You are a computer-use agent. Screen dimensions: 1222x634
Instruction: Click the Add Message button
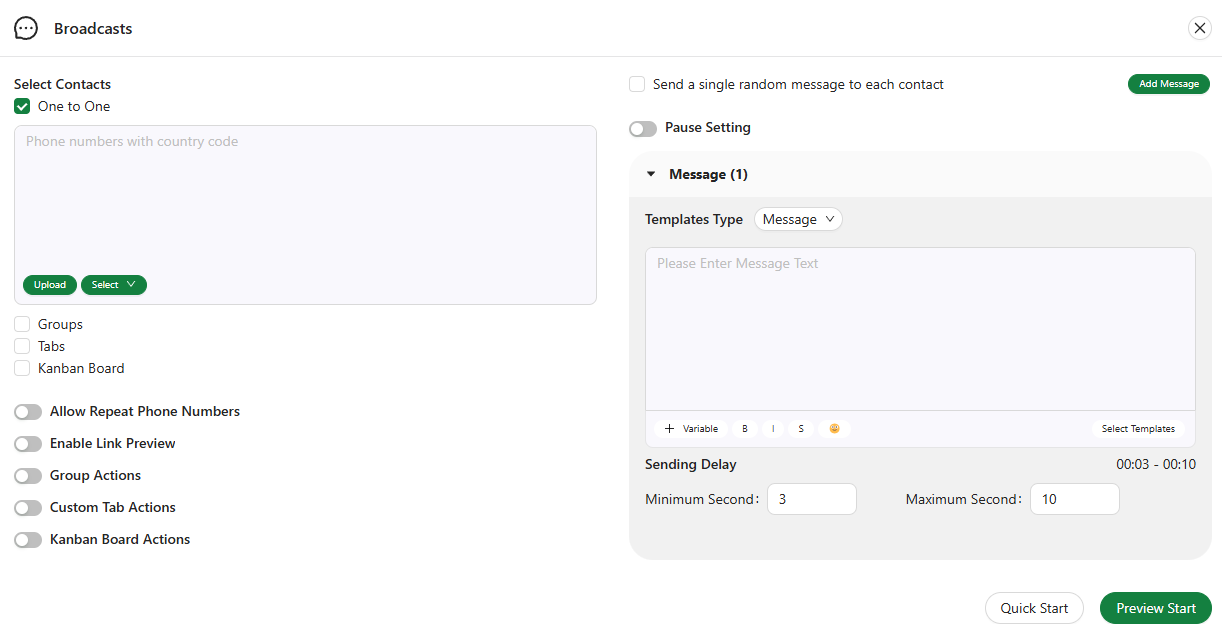coord(1168,84)
